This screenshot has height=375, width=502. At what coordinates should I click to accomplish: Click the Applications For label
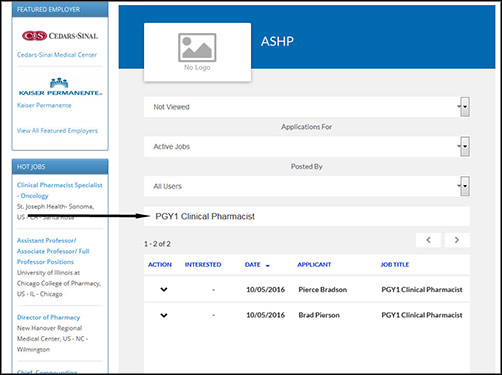point(307,127)
